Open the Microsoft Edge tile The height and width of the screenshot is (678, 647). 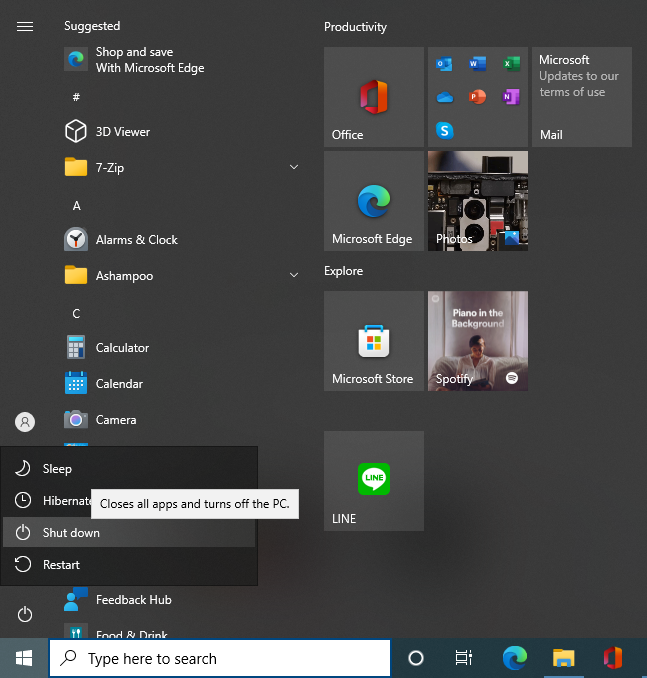click(x=374, y=201)
